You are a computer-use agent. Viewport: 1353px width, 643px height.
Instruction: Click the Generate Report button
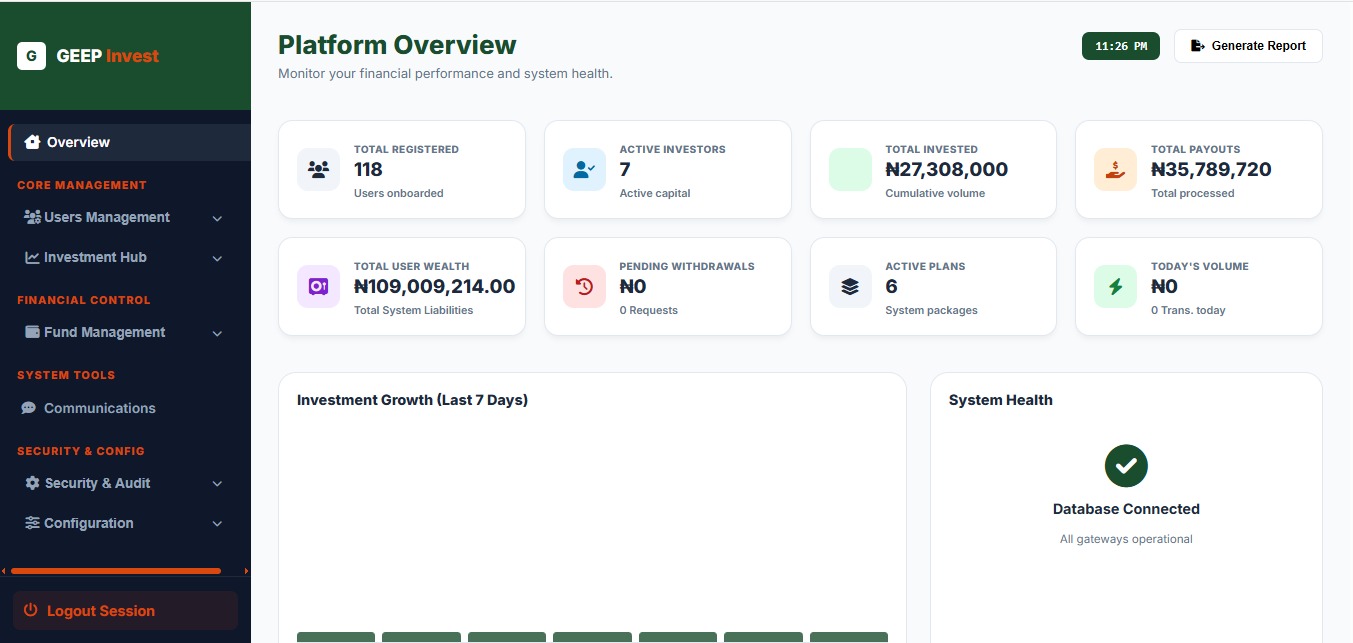(1248, 46)
